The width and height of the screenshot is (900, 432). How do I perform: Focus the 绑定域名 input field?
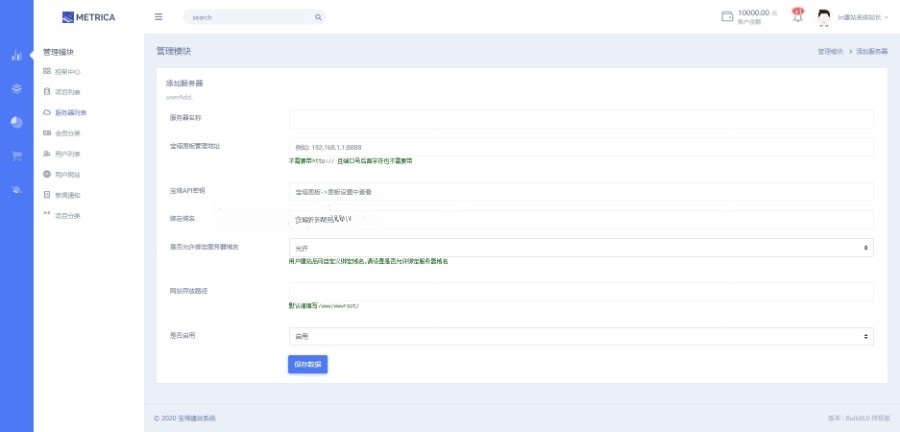(x=581, y=219)
